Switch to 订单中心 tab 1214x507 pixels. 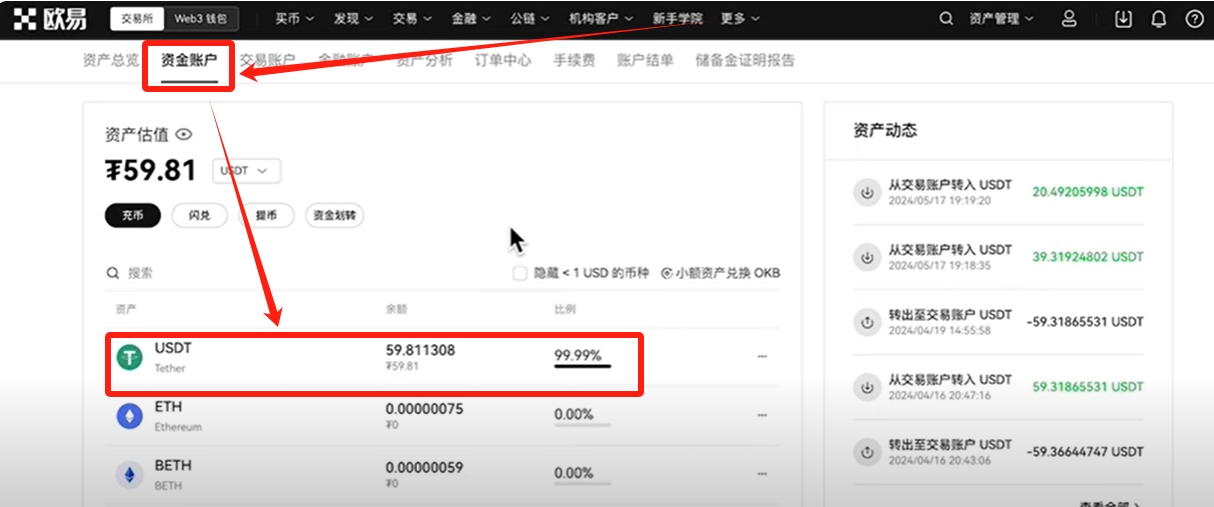(x=503, y=60)
